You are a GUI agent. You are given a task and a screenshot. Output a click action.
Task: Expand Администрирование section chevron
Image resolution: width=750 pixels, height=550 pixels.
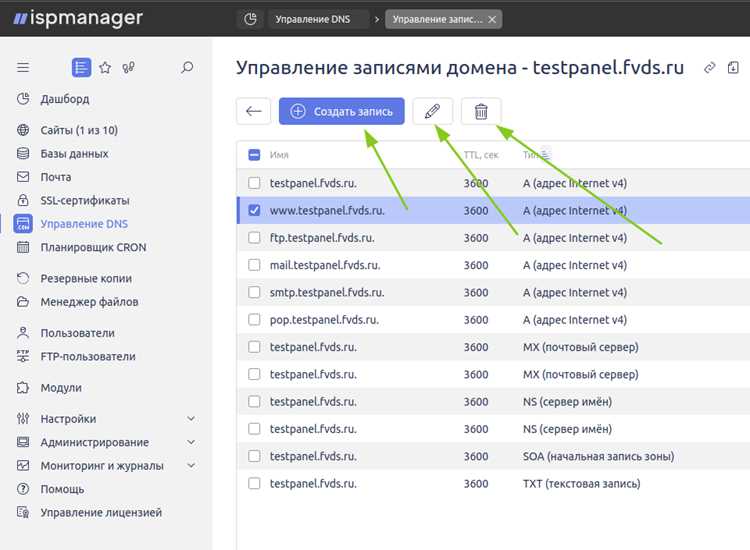[191, 442]
